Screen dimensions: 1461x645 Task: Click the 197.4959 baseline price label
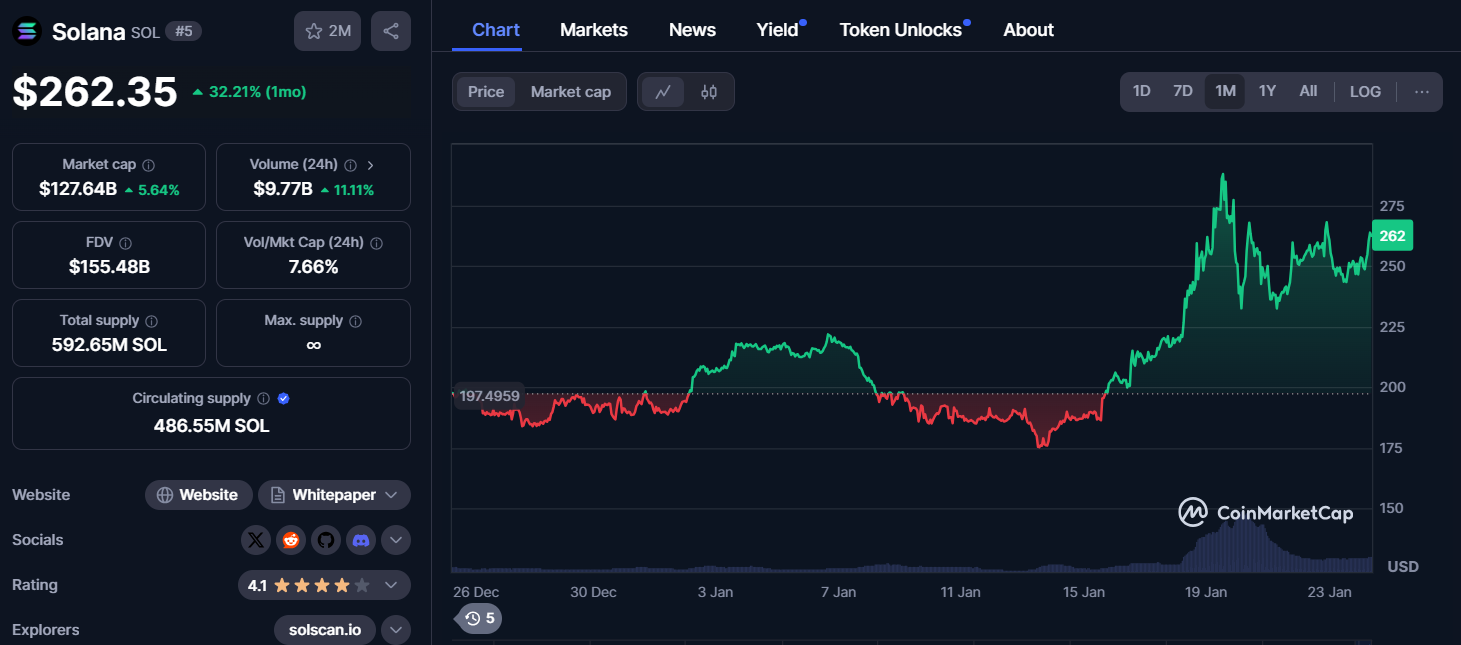click(x=489, y=396)
